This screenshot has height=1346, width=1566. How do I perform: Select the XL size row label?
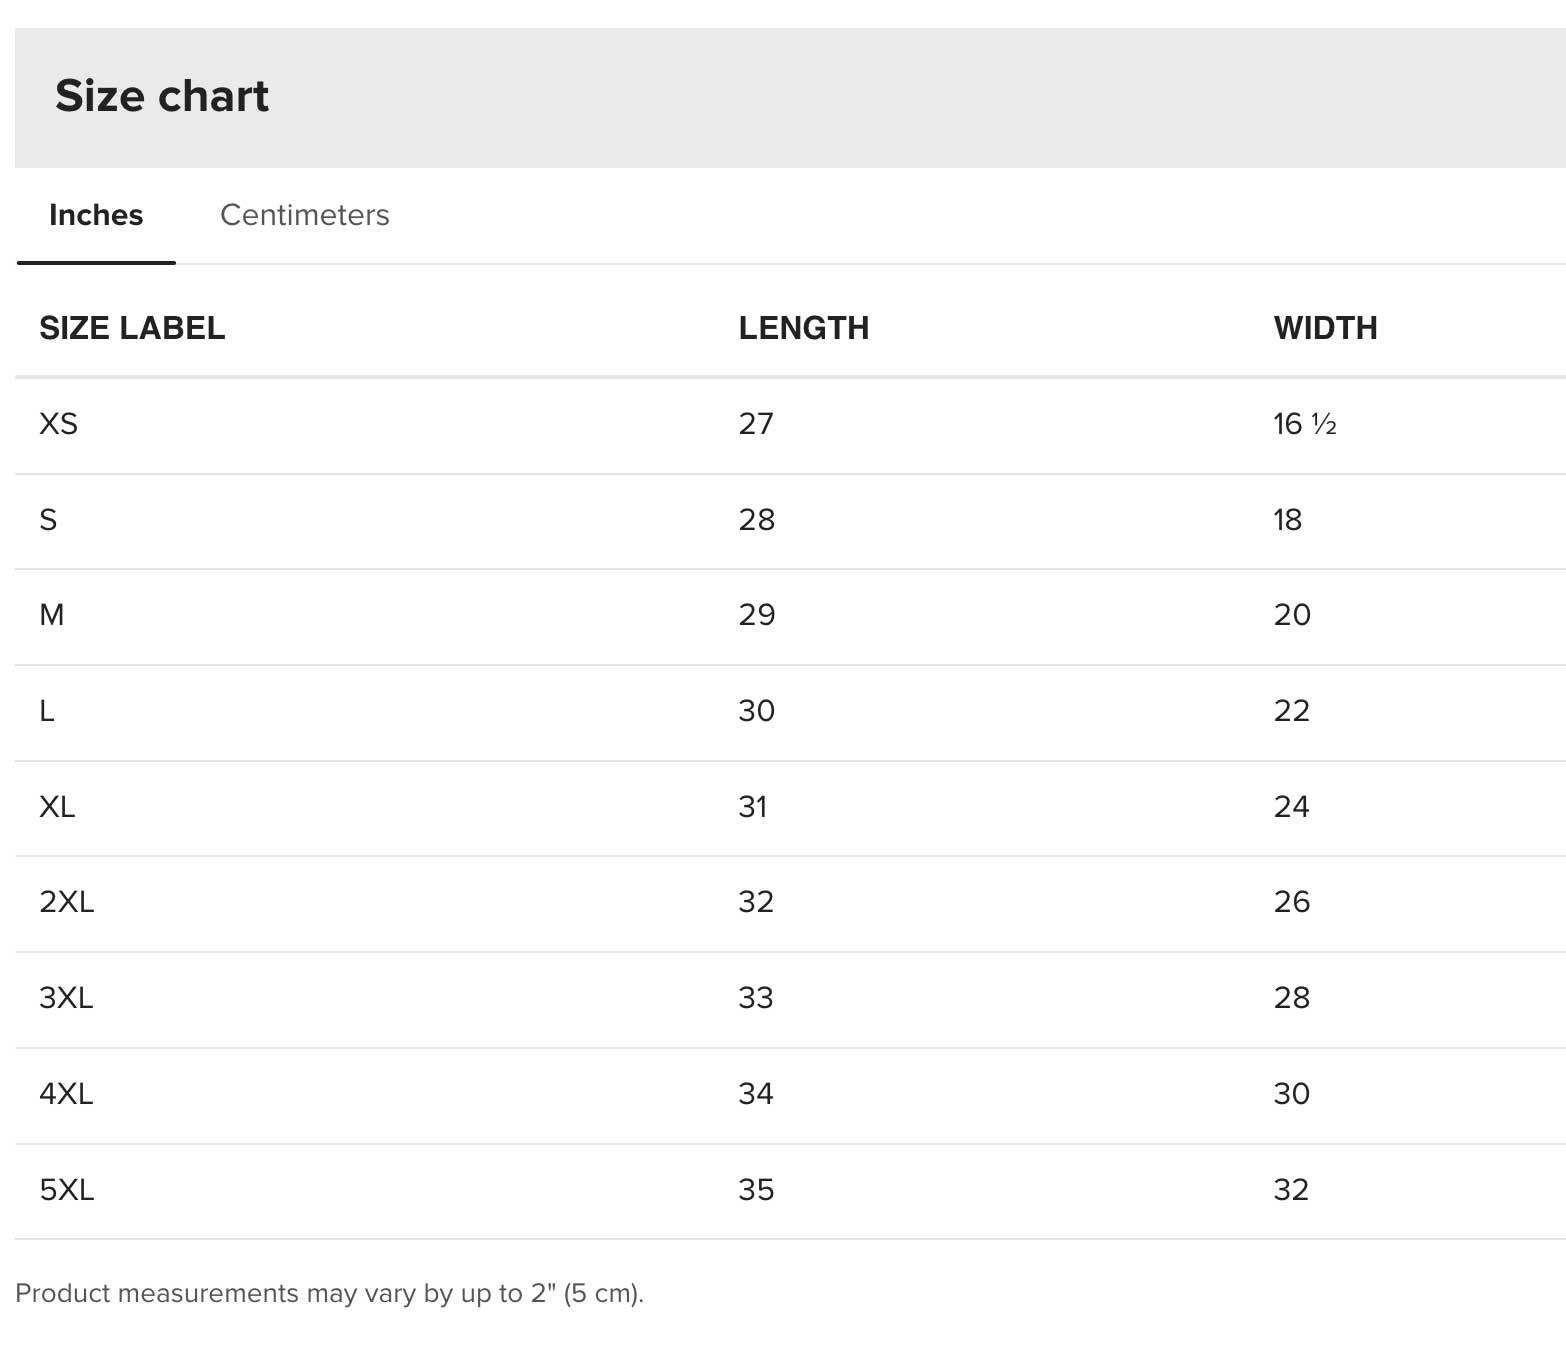click(57, 807)
